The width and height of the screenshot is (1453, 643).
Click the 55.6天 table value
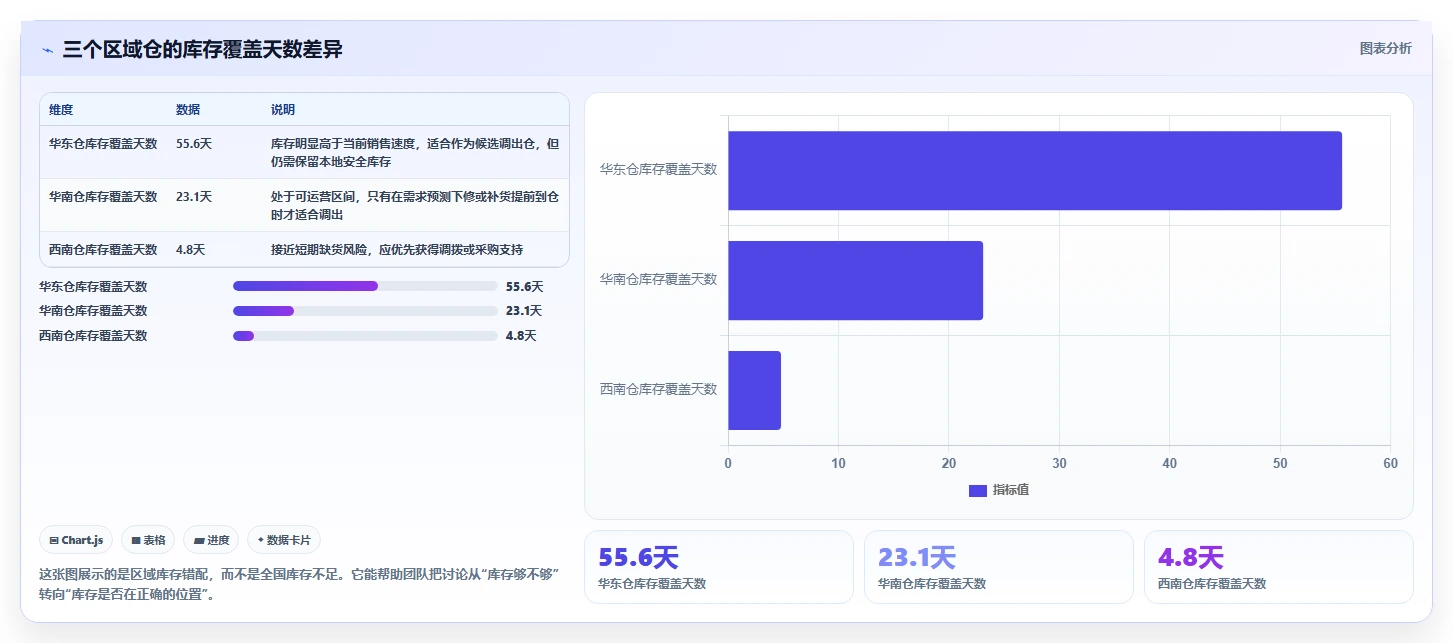click(194, 144)
